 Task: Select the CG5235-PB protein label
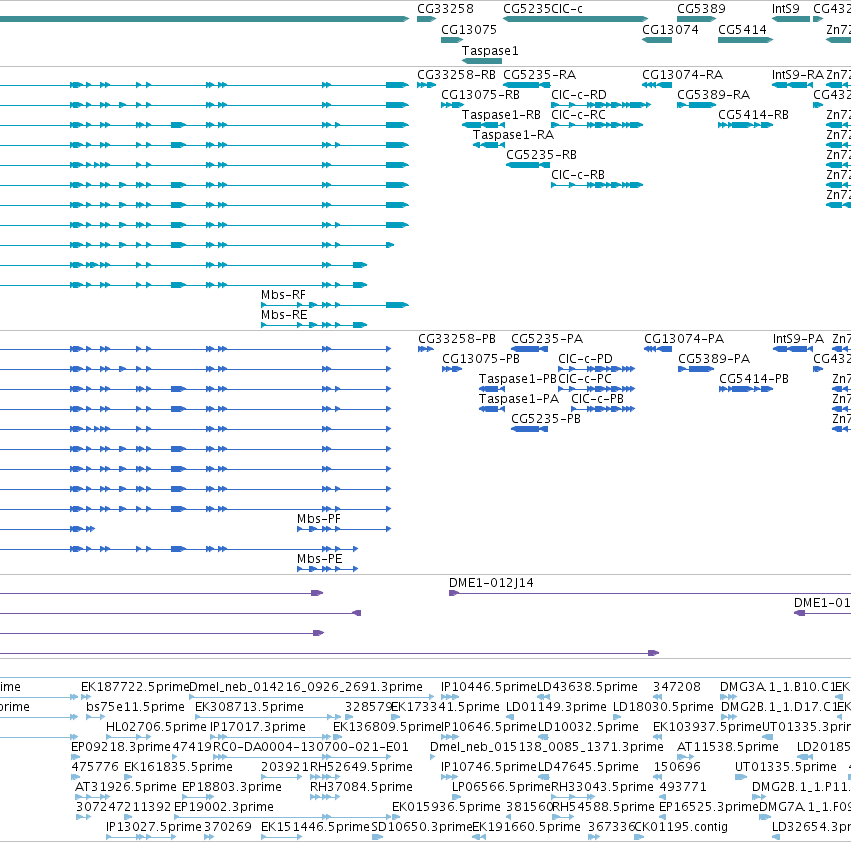(545, 419)
